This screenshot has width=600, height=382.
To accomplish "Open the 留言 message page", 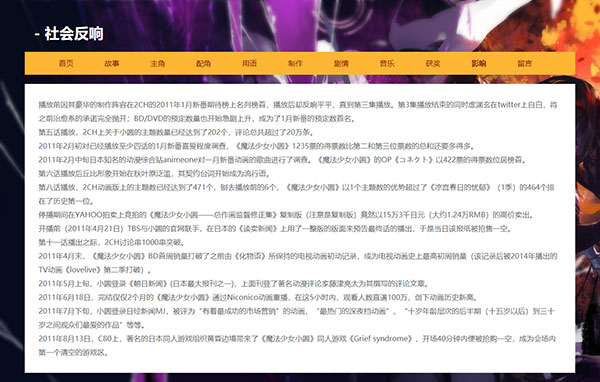I will pos(525,64).
